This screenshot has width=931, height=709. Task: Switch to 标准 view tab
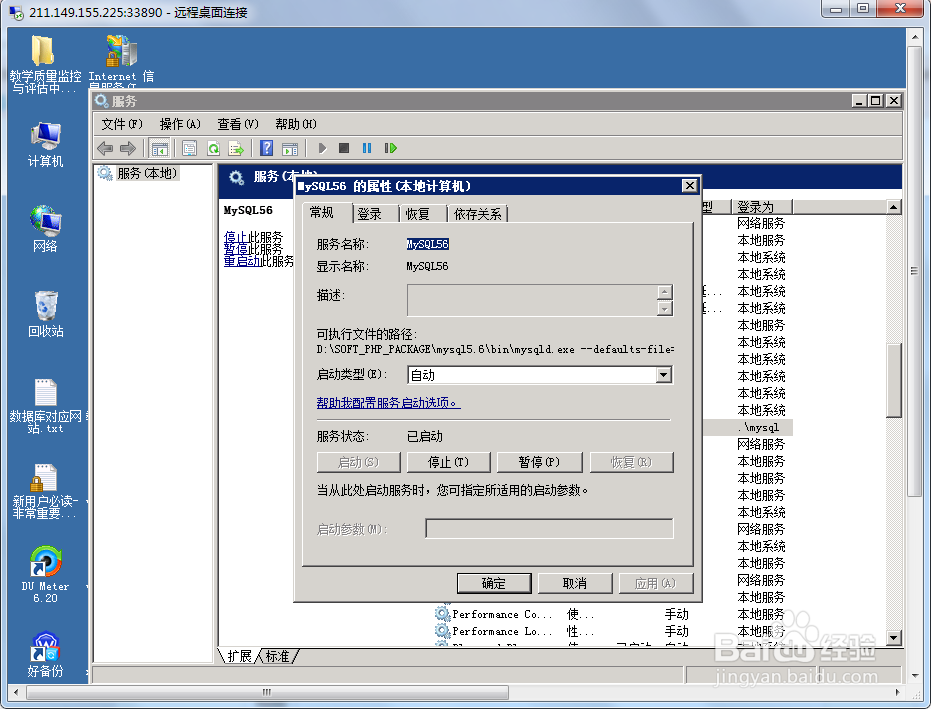(277, 656)
